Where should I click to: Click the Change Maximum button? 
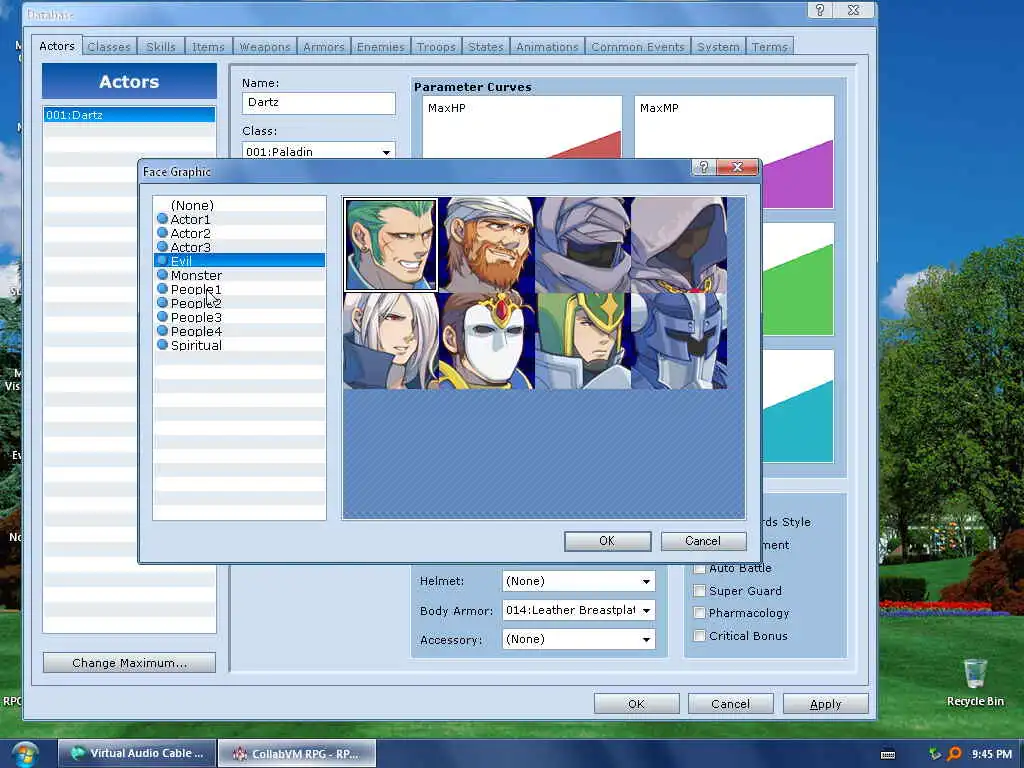click(x=129, y=663)
